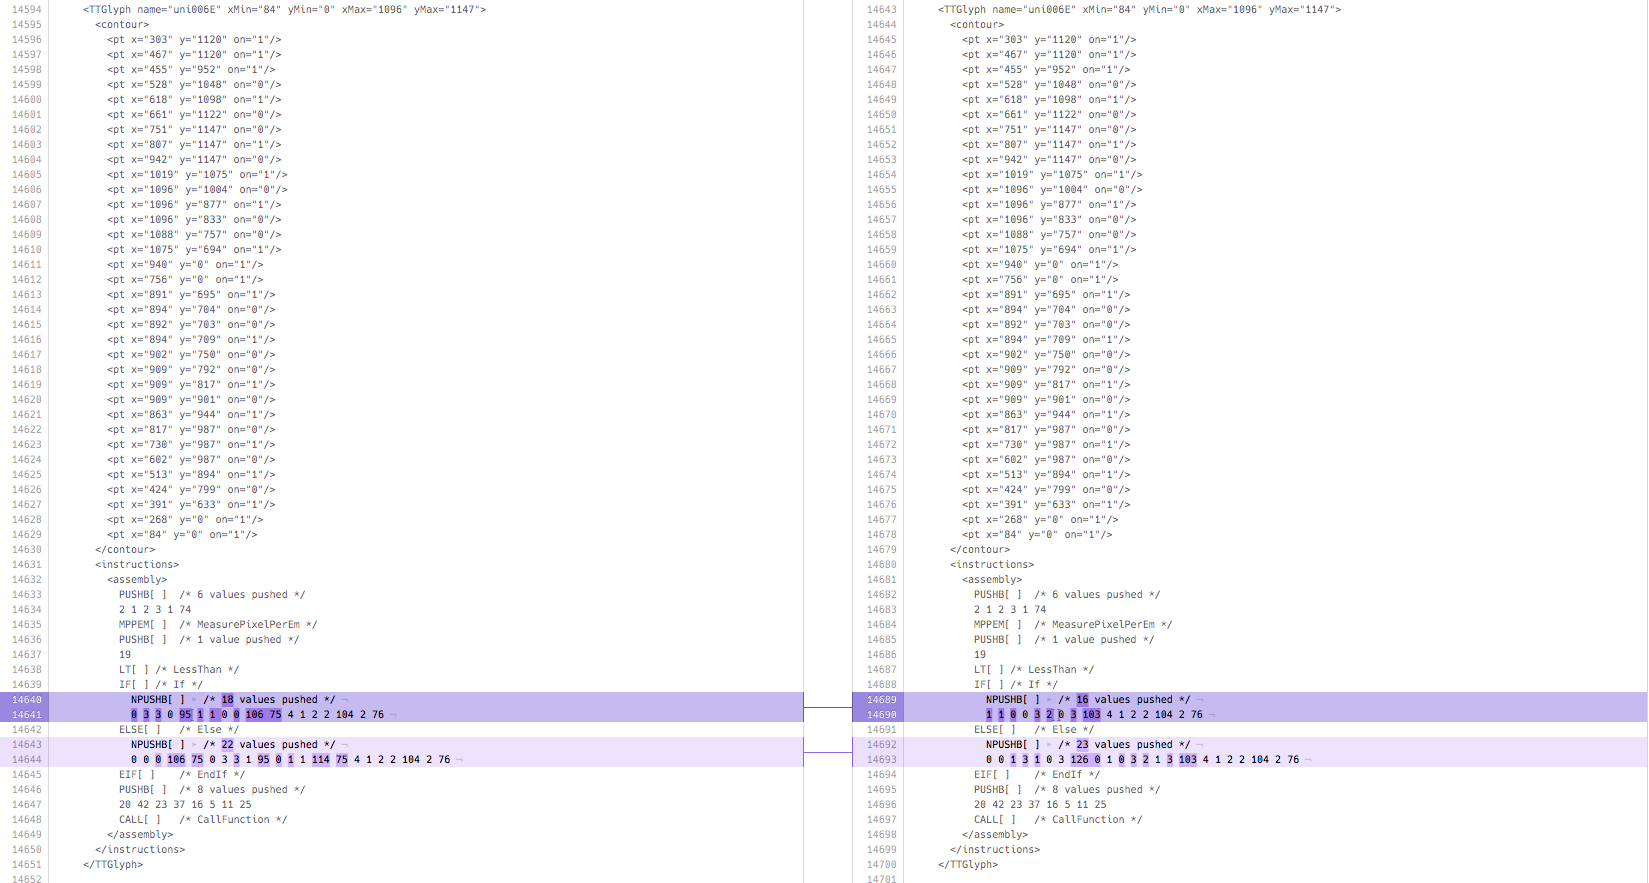Click line number 14632
1649x883 pixels.
coord(27,580)
